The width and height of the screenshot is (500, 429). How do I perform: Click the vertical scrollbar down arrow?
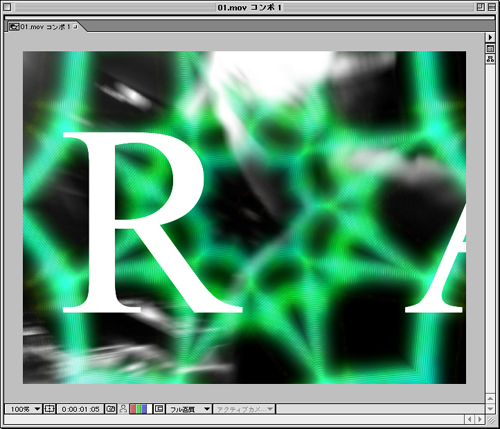point(490,408)
